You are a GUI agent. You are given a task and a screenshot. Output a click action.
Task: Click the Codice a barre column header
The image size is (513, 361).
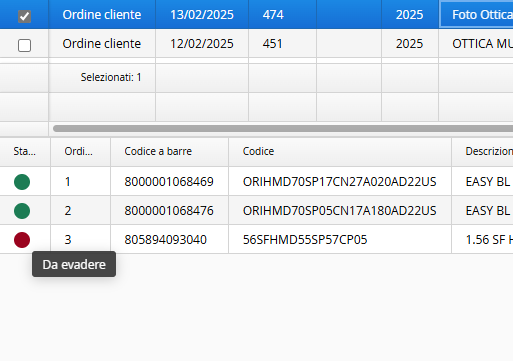169,152
